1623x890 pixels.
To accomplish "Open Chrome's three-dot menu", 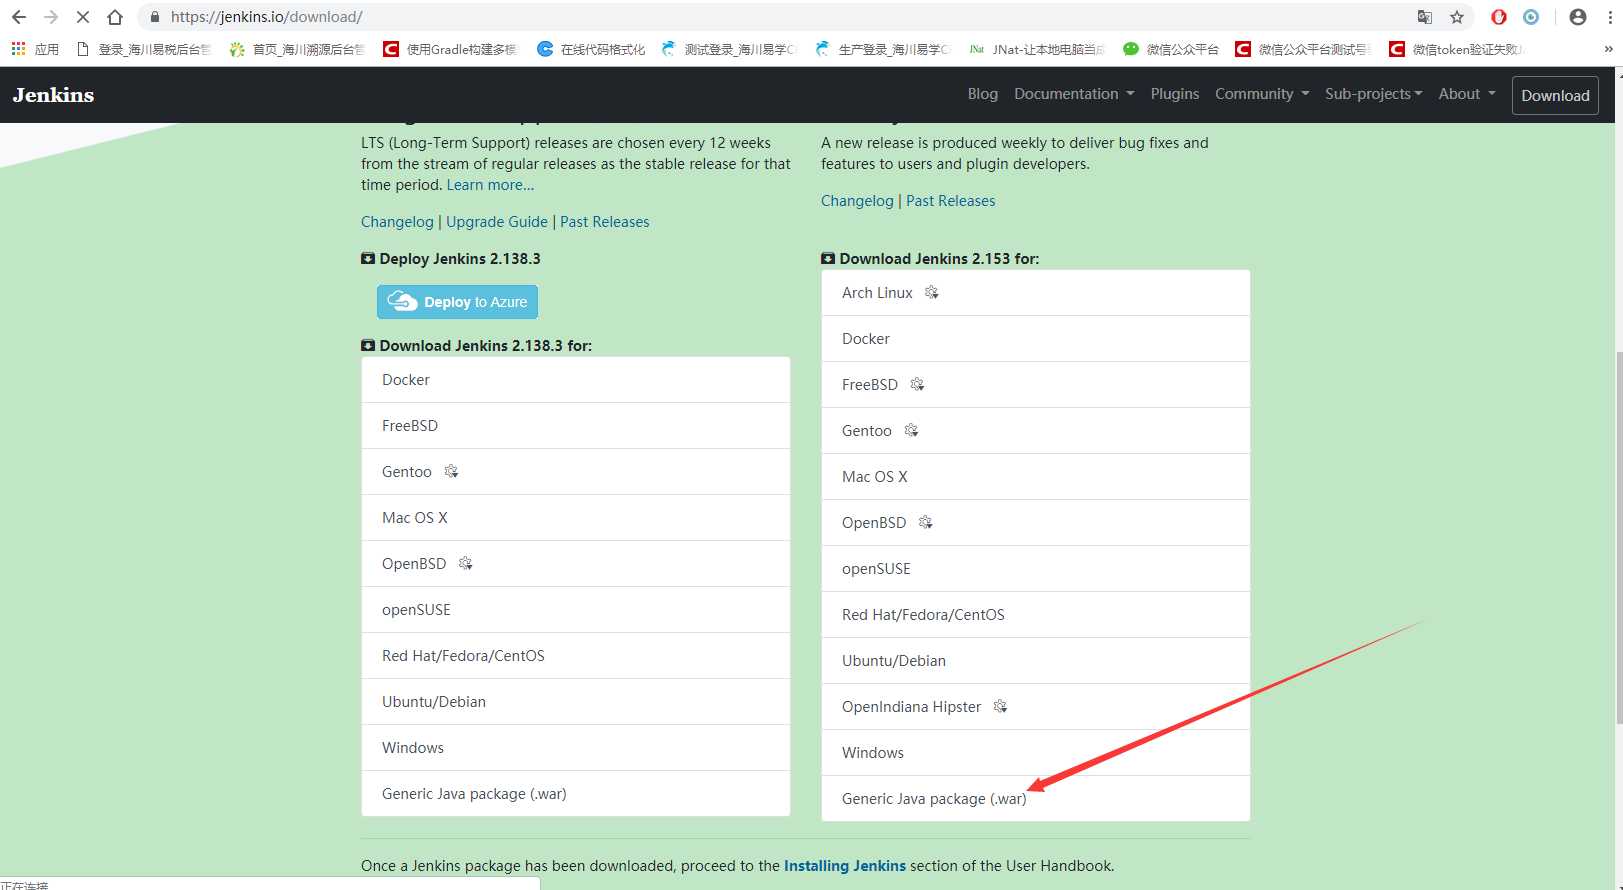I will (x=1610, y=17).
